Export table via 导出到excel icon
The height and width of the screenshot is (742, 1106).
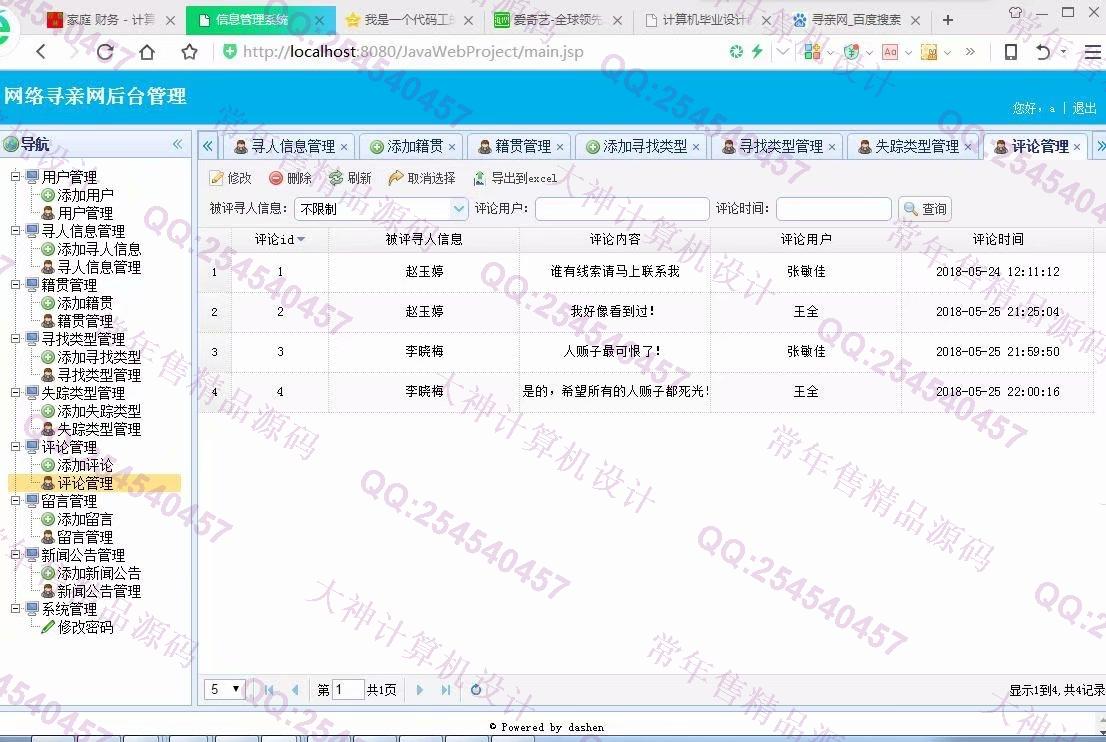coord(480,178)
